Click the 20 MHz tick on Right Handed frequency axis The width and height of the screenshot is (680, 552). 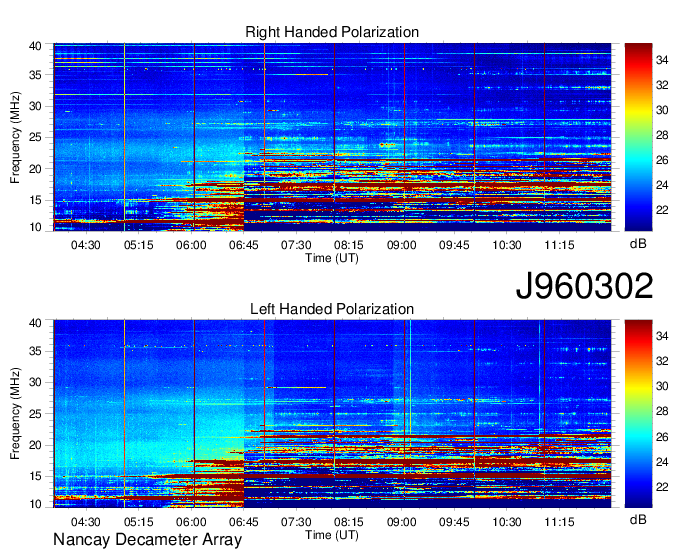(x=35, y=169)
